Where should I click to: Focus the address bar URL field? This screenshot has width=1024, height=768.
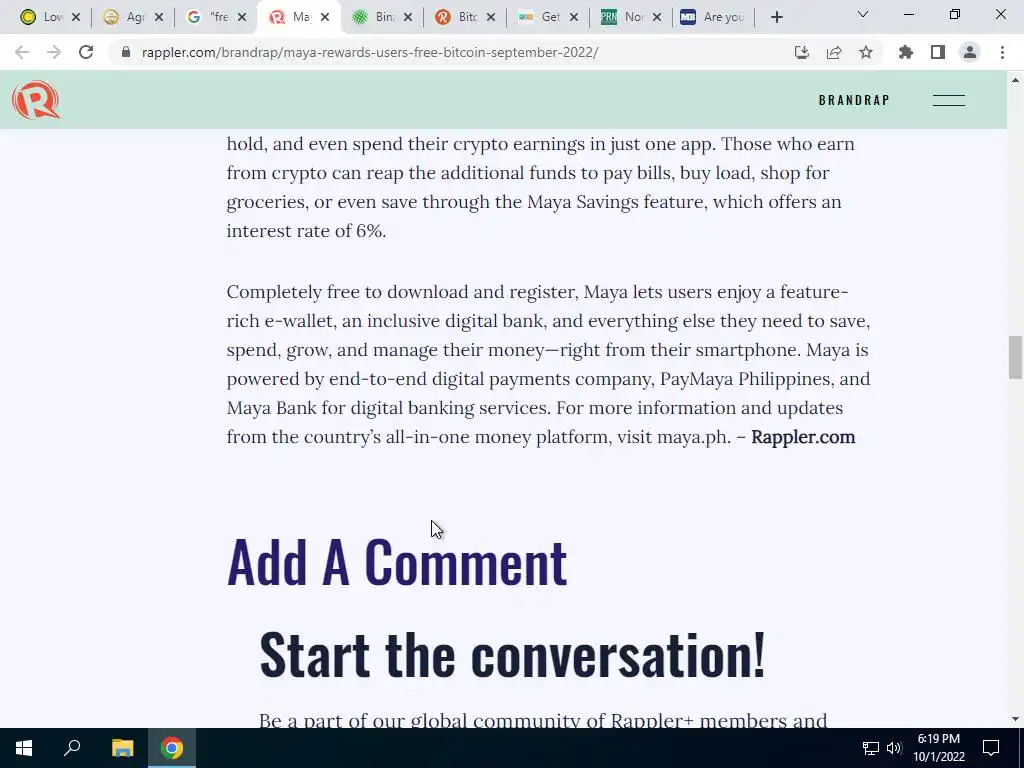[370, 52]
